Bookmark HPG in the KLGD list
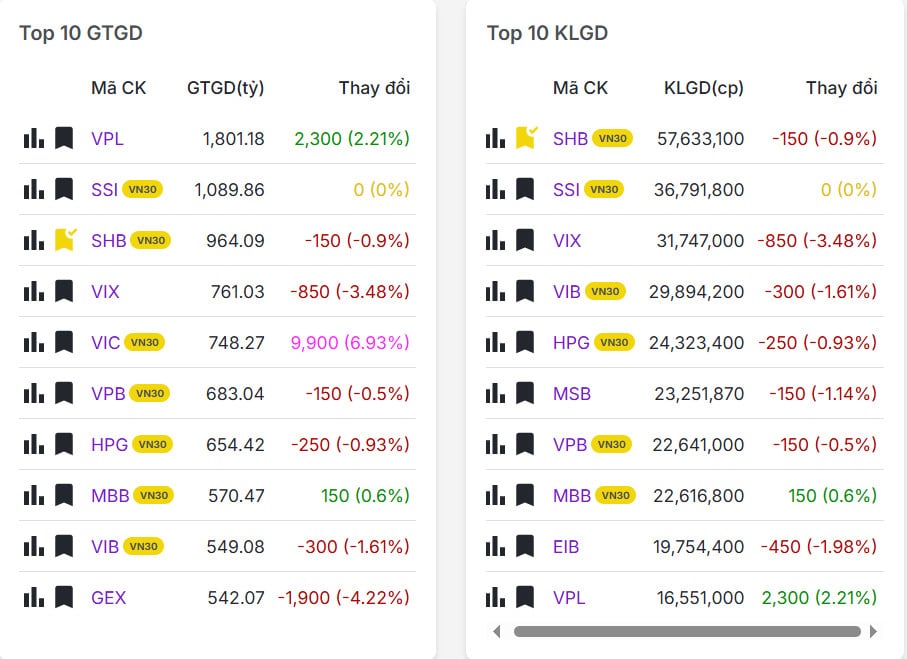 pyautogui.click(x=525, y=342)
